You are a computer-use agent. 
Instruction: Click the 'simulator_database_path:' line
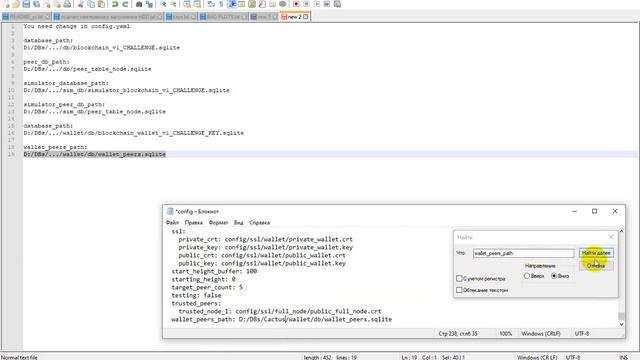(x=66, y=83)
